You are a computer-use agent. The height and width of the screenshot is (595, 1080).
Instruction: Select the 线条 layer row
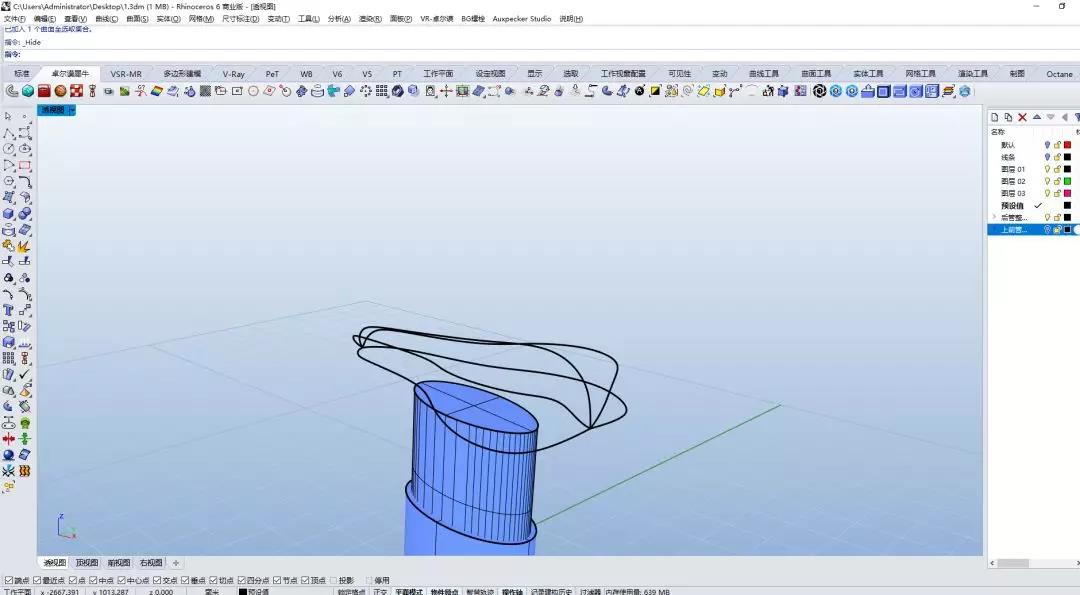coord(1033,157)
